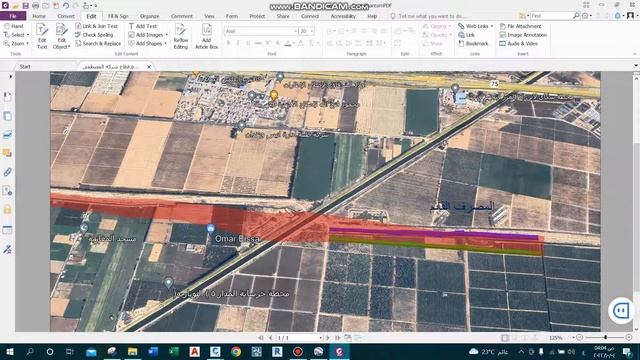Insert an Image Annotation

[523, 35]
